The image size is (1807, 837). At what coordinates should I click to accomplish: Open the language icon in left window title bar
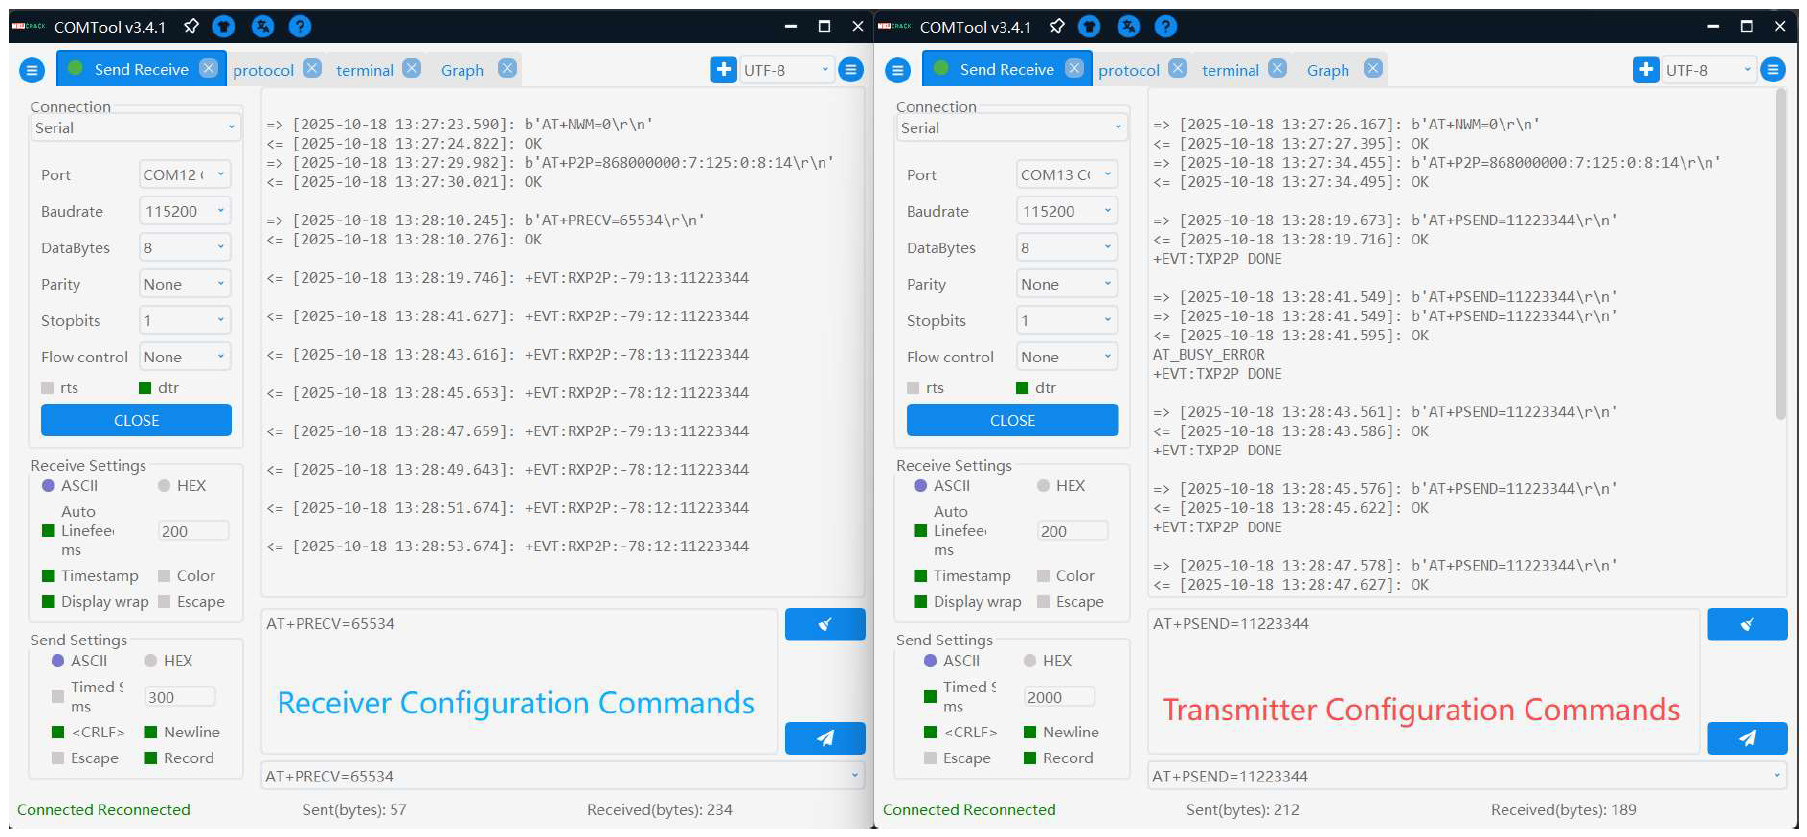coord(262,26)
